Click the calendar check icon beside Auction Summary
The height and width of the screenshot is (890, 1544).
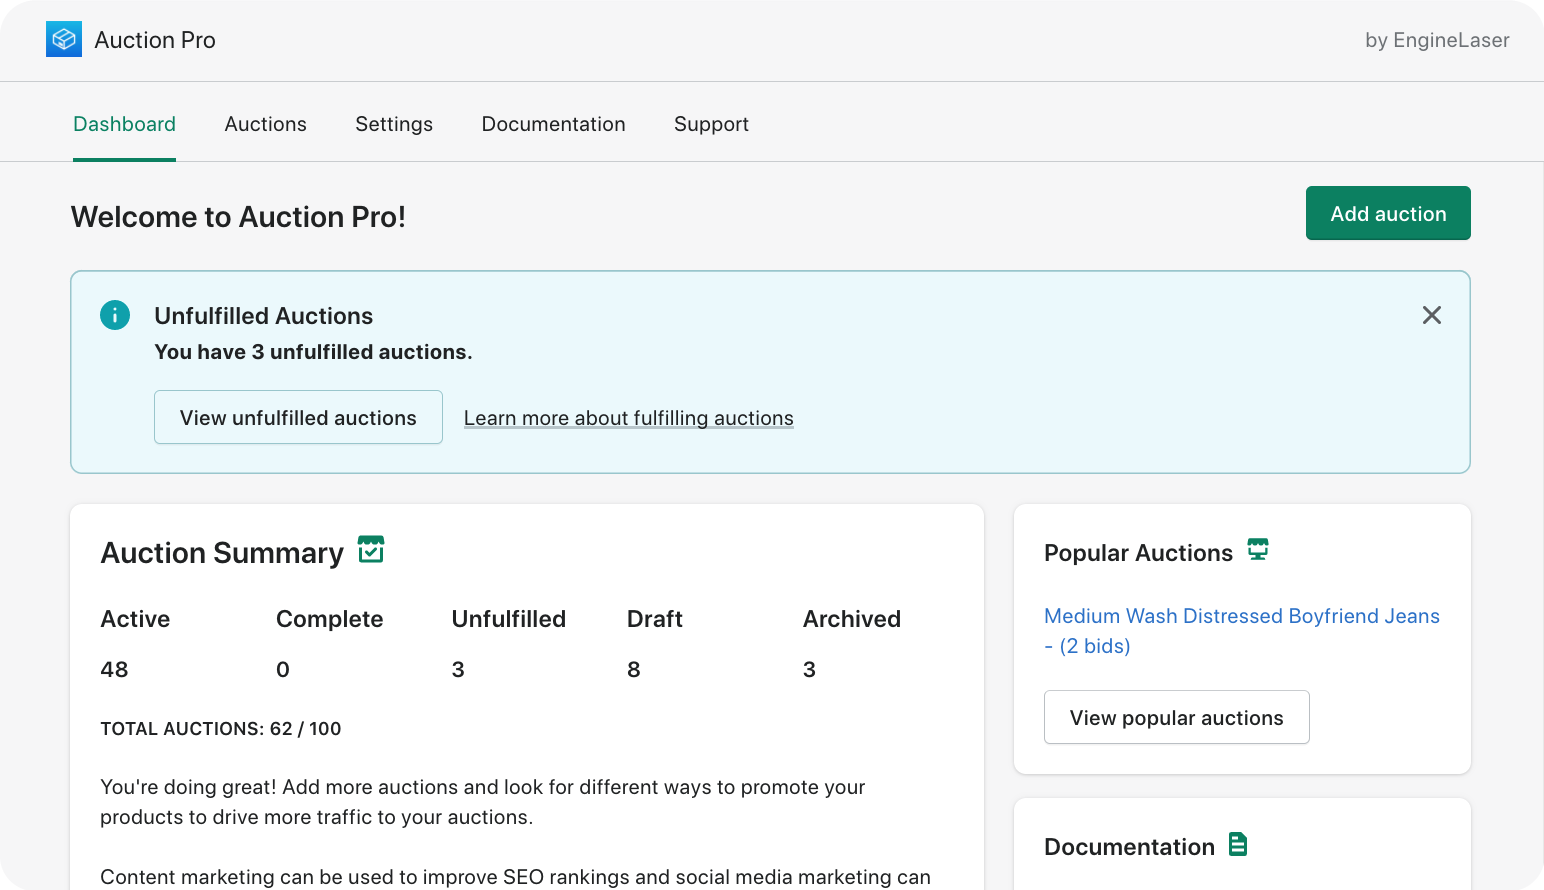click(371, 549)
